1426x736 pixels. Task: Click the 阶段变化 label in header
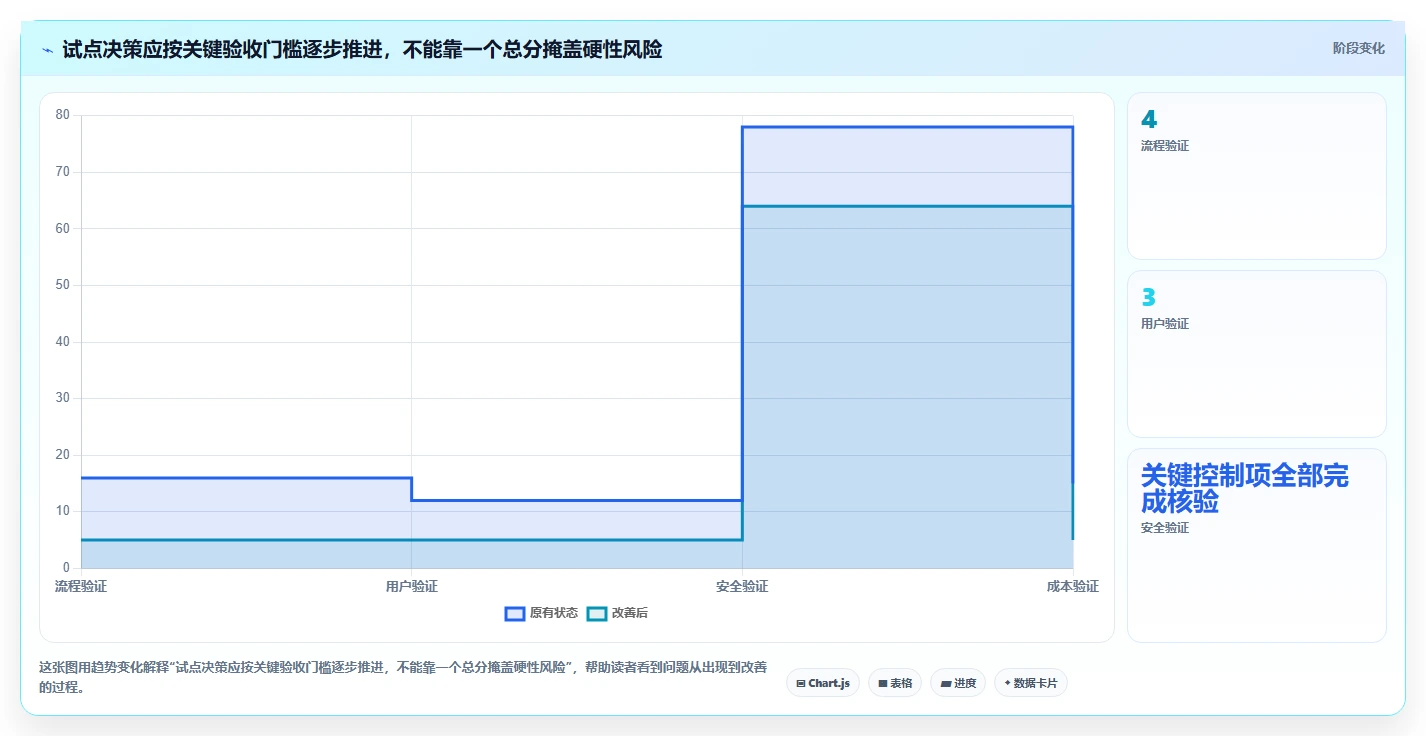click(1359, 48)
